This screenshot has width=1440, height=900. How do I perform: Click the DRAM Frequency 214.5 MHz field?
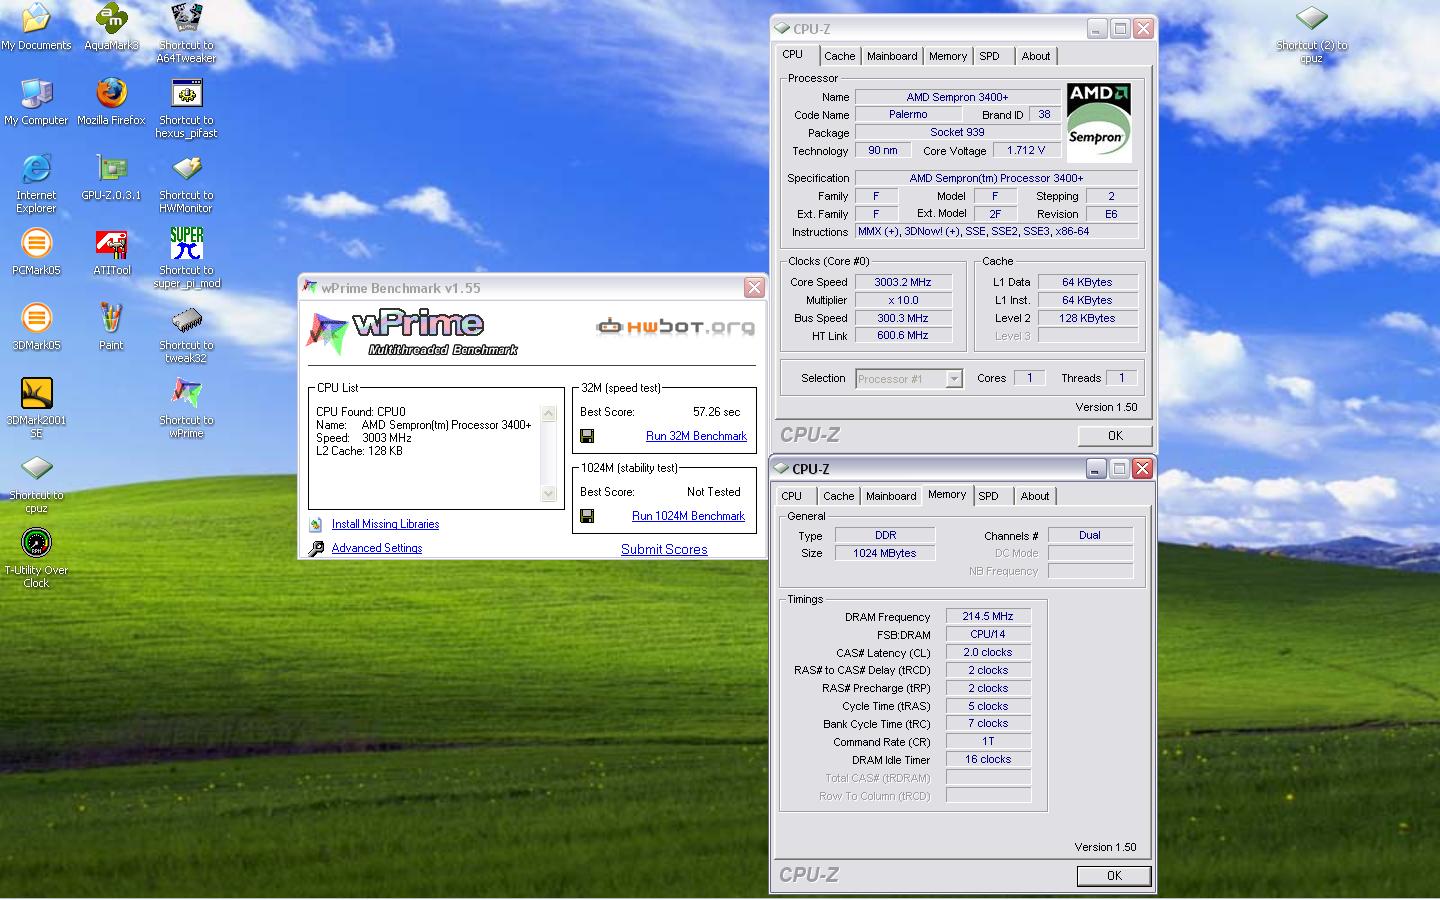pyautogui.click(x=988, y=617)
